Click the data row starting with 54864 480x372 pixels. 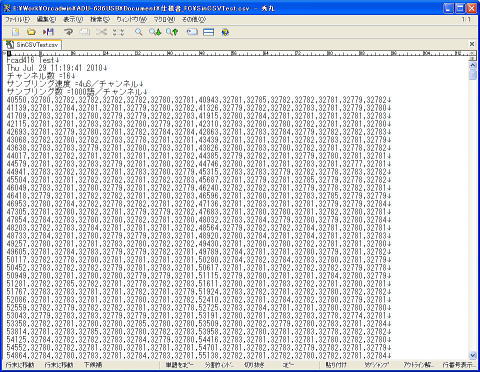pos(199,356)
